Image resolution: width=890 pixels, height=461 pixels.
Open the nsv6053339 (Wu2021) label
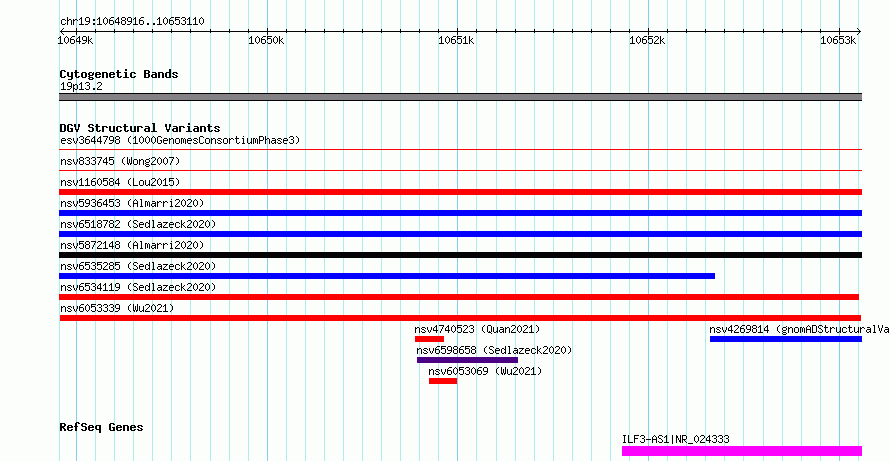point(117,308)
